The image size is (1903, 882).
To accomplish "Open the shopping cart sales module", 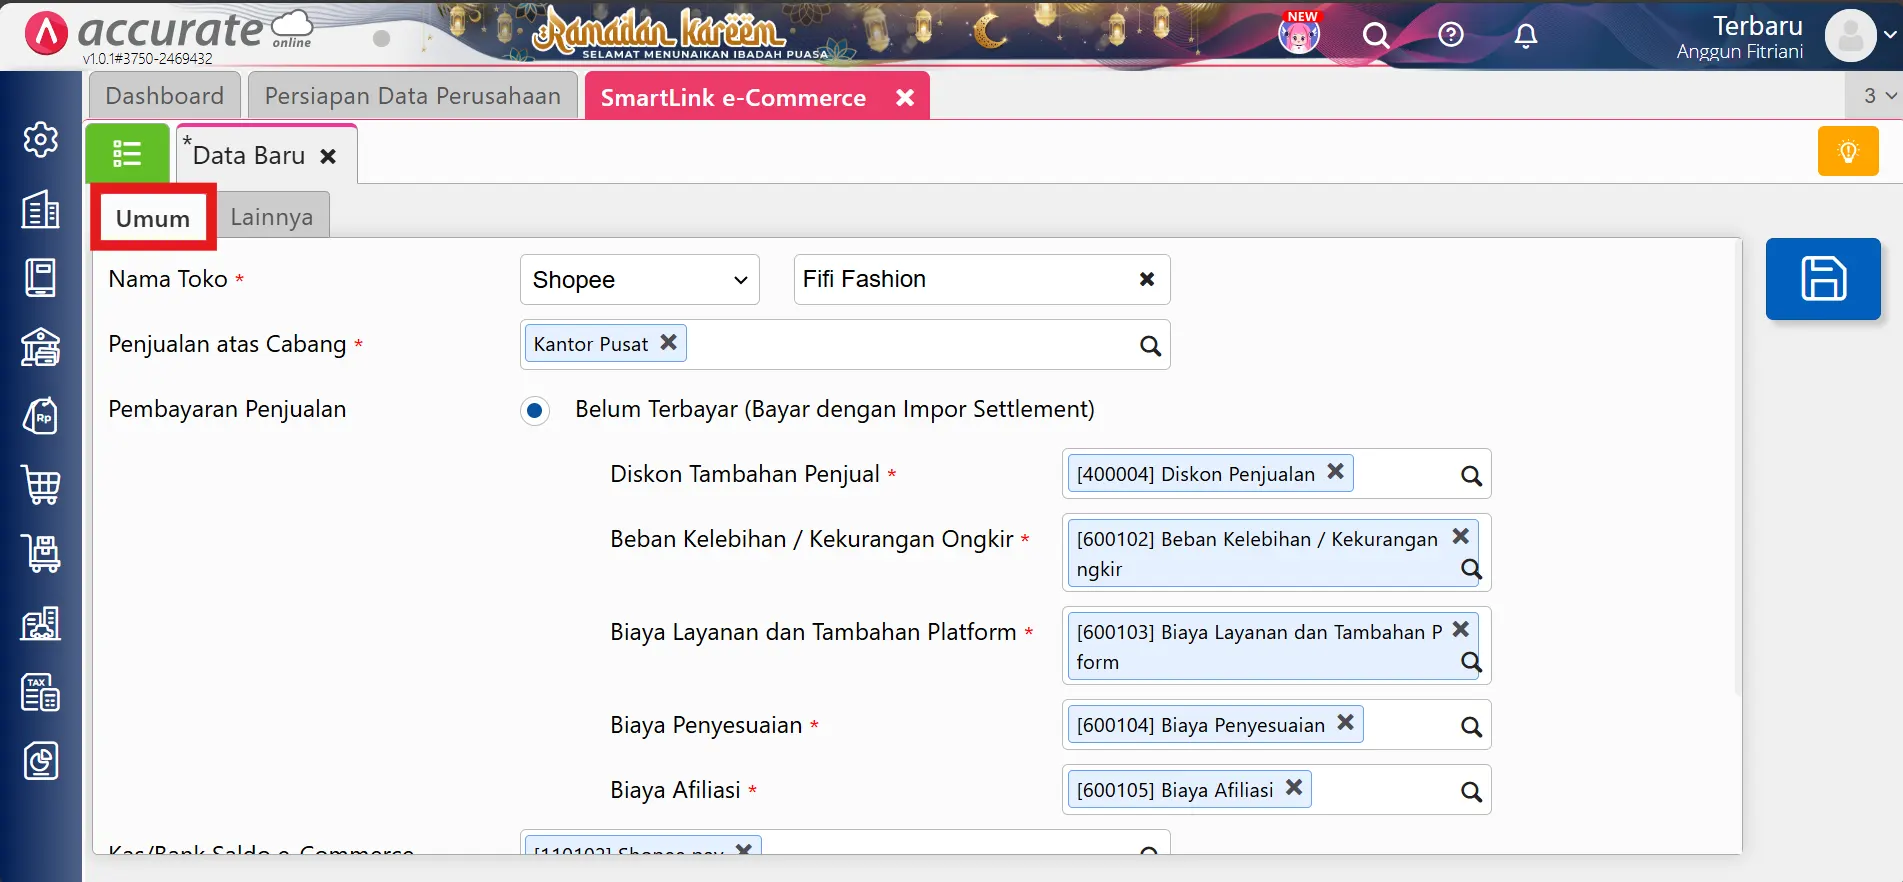I will coord(41,485).
